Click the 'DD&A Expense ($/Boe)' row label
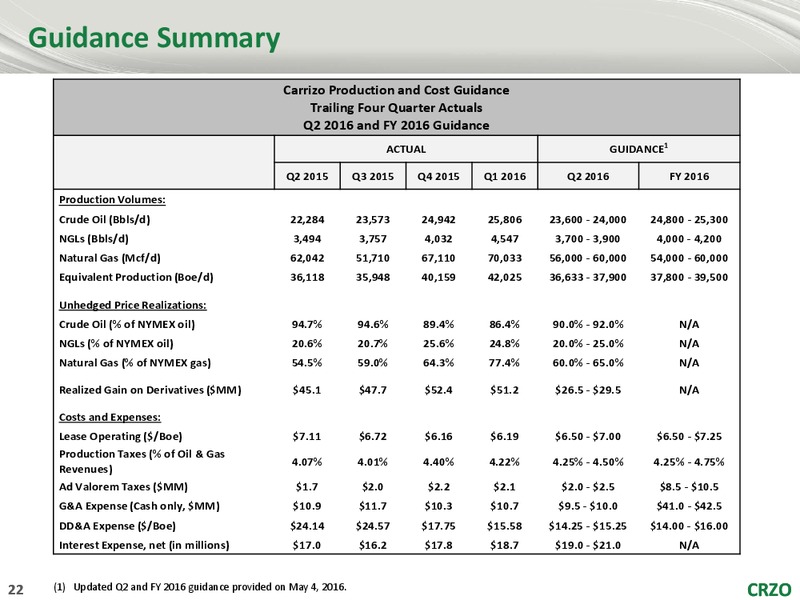Viewport: 800px width, 600px height. pyautogui.click(x=117, y=527)
